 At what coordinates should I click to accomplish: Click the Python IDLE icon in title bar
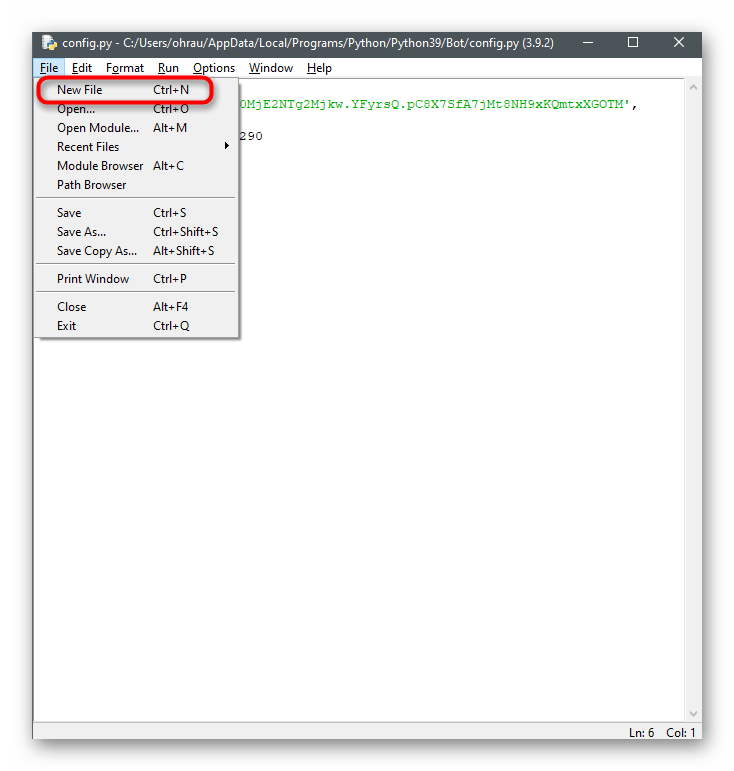48,43
